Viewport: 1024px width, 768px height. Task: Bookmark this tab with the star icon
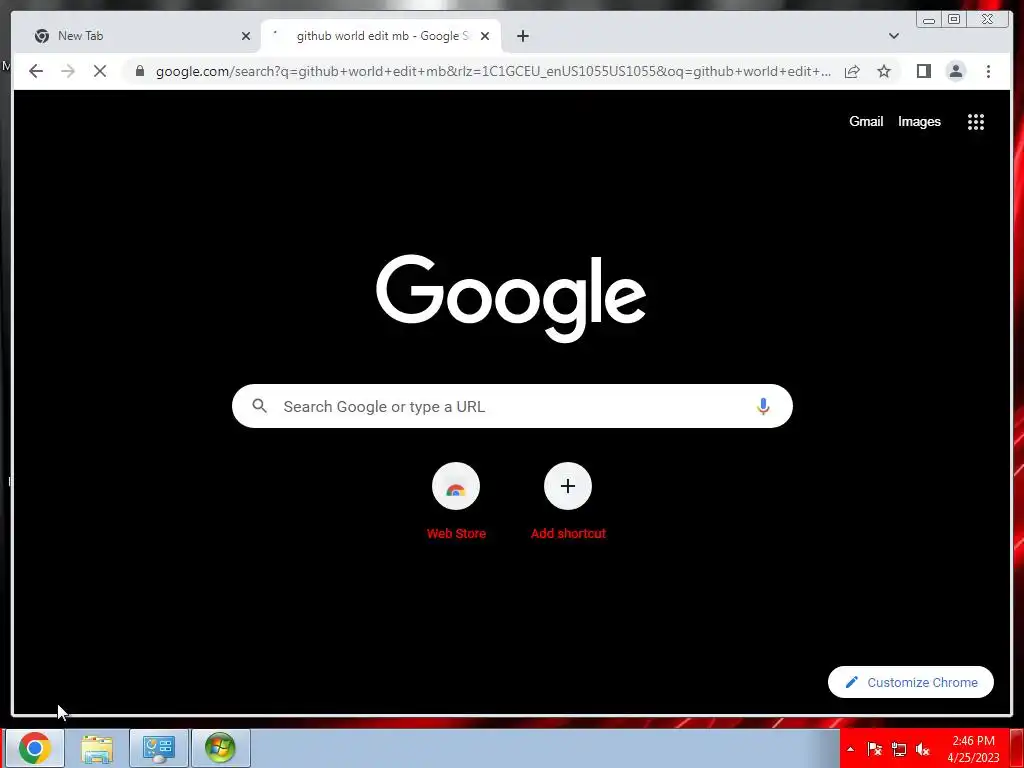pos(884,71)
